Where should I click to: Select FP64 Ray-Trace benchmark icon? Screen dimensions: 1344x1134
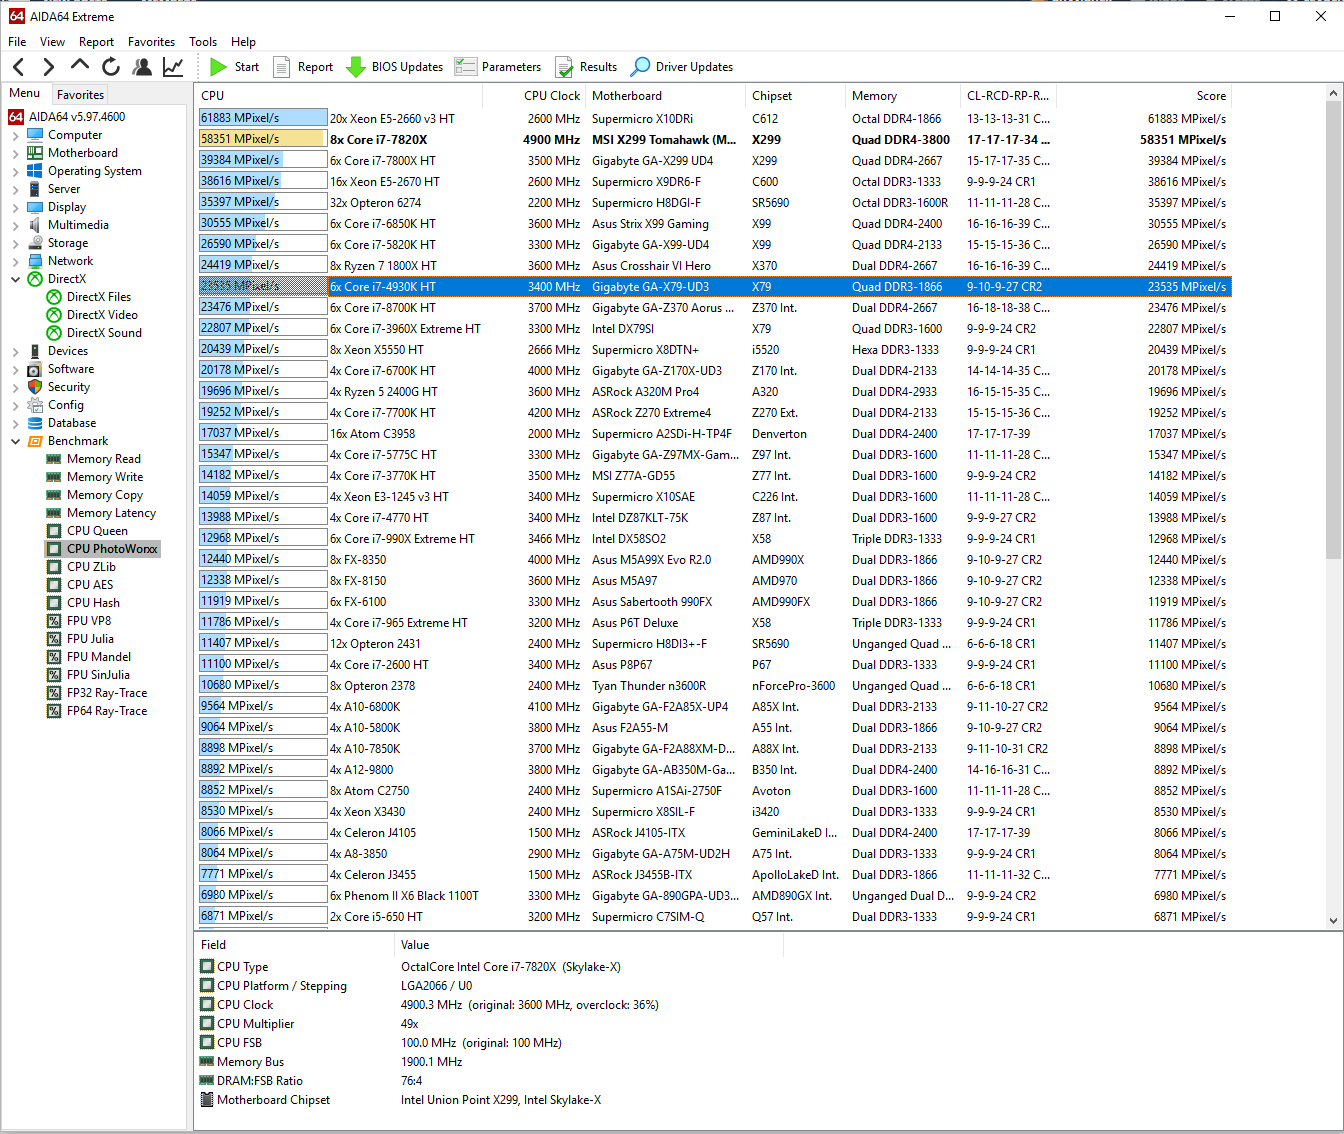pyautogui.click(x=54, y=711)
